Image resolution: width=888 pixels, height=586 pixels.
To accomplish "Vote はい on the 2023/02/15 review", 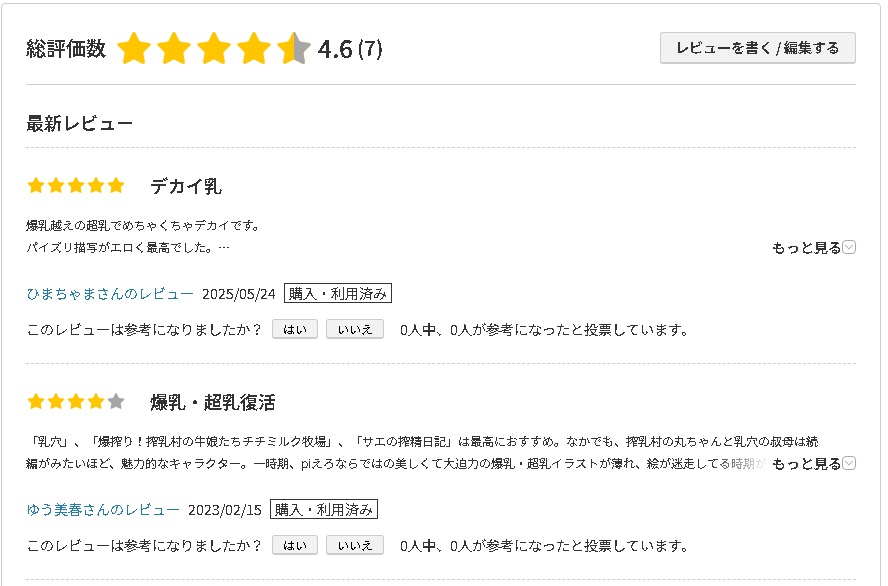I will [294, 545].
